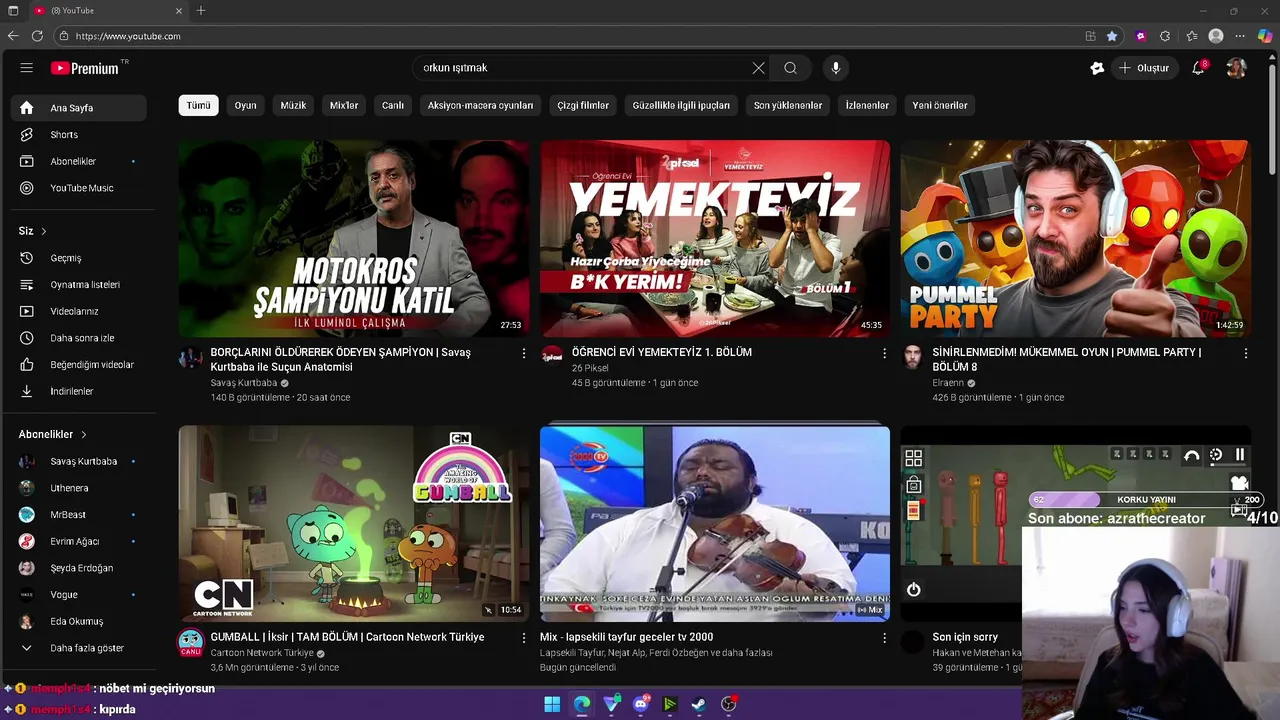Open Gumball İksir video thumbnail
This screenshot has height=720, width=1280.
coord(354,523)
